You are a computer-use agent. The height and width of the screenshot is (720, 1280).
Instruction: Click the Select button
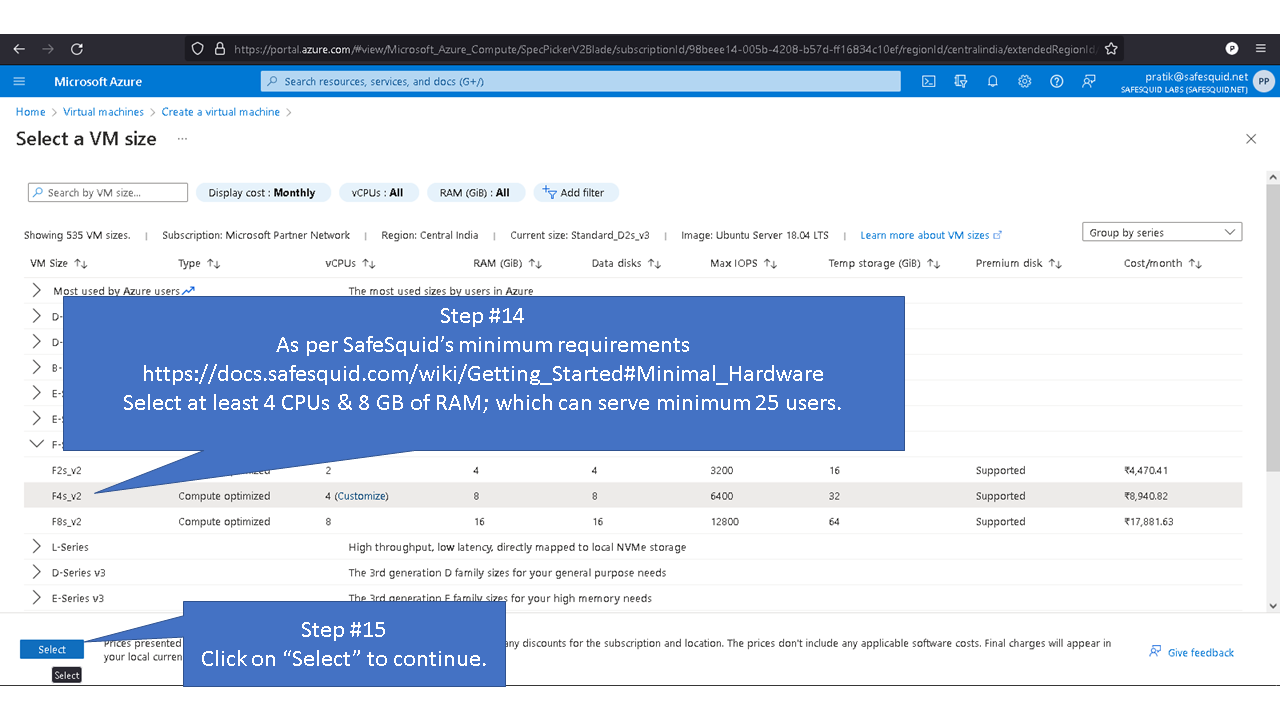[x=52, y=650]
